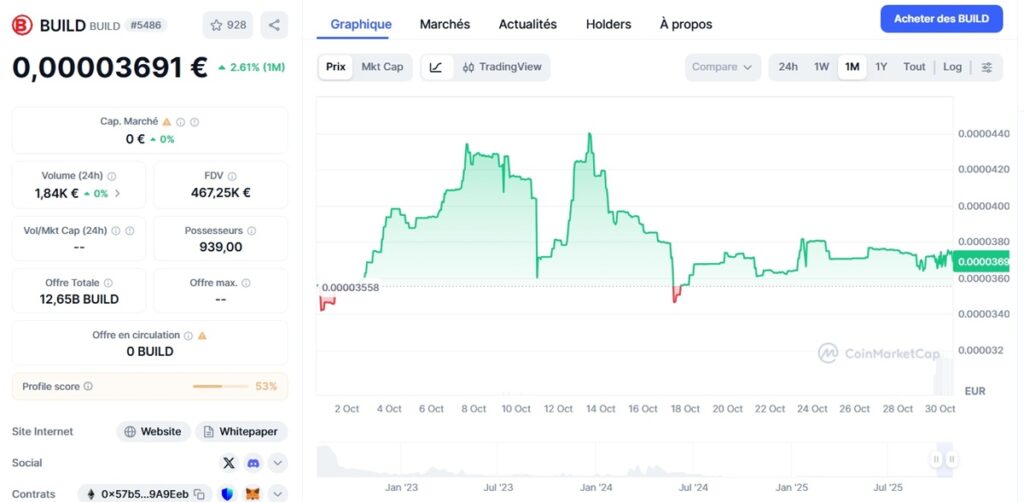Open chart settings sliders icon
The image size is (1024, 502).
pos(987,67)
